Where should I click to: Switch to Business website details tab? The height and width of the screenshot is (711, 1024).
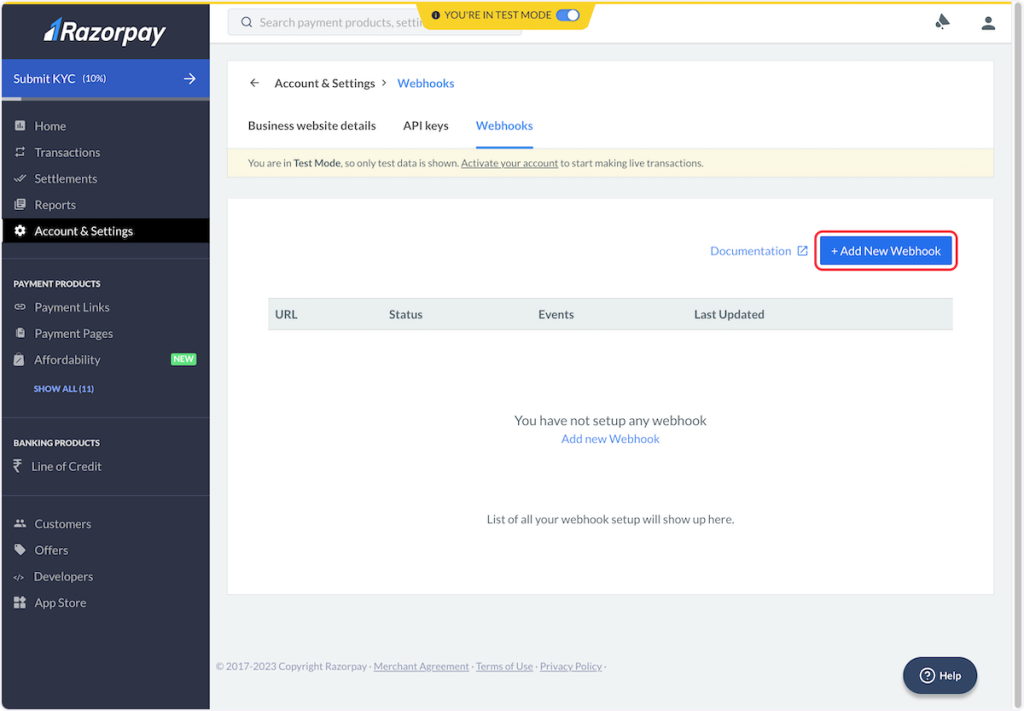[x=312, y=126]
